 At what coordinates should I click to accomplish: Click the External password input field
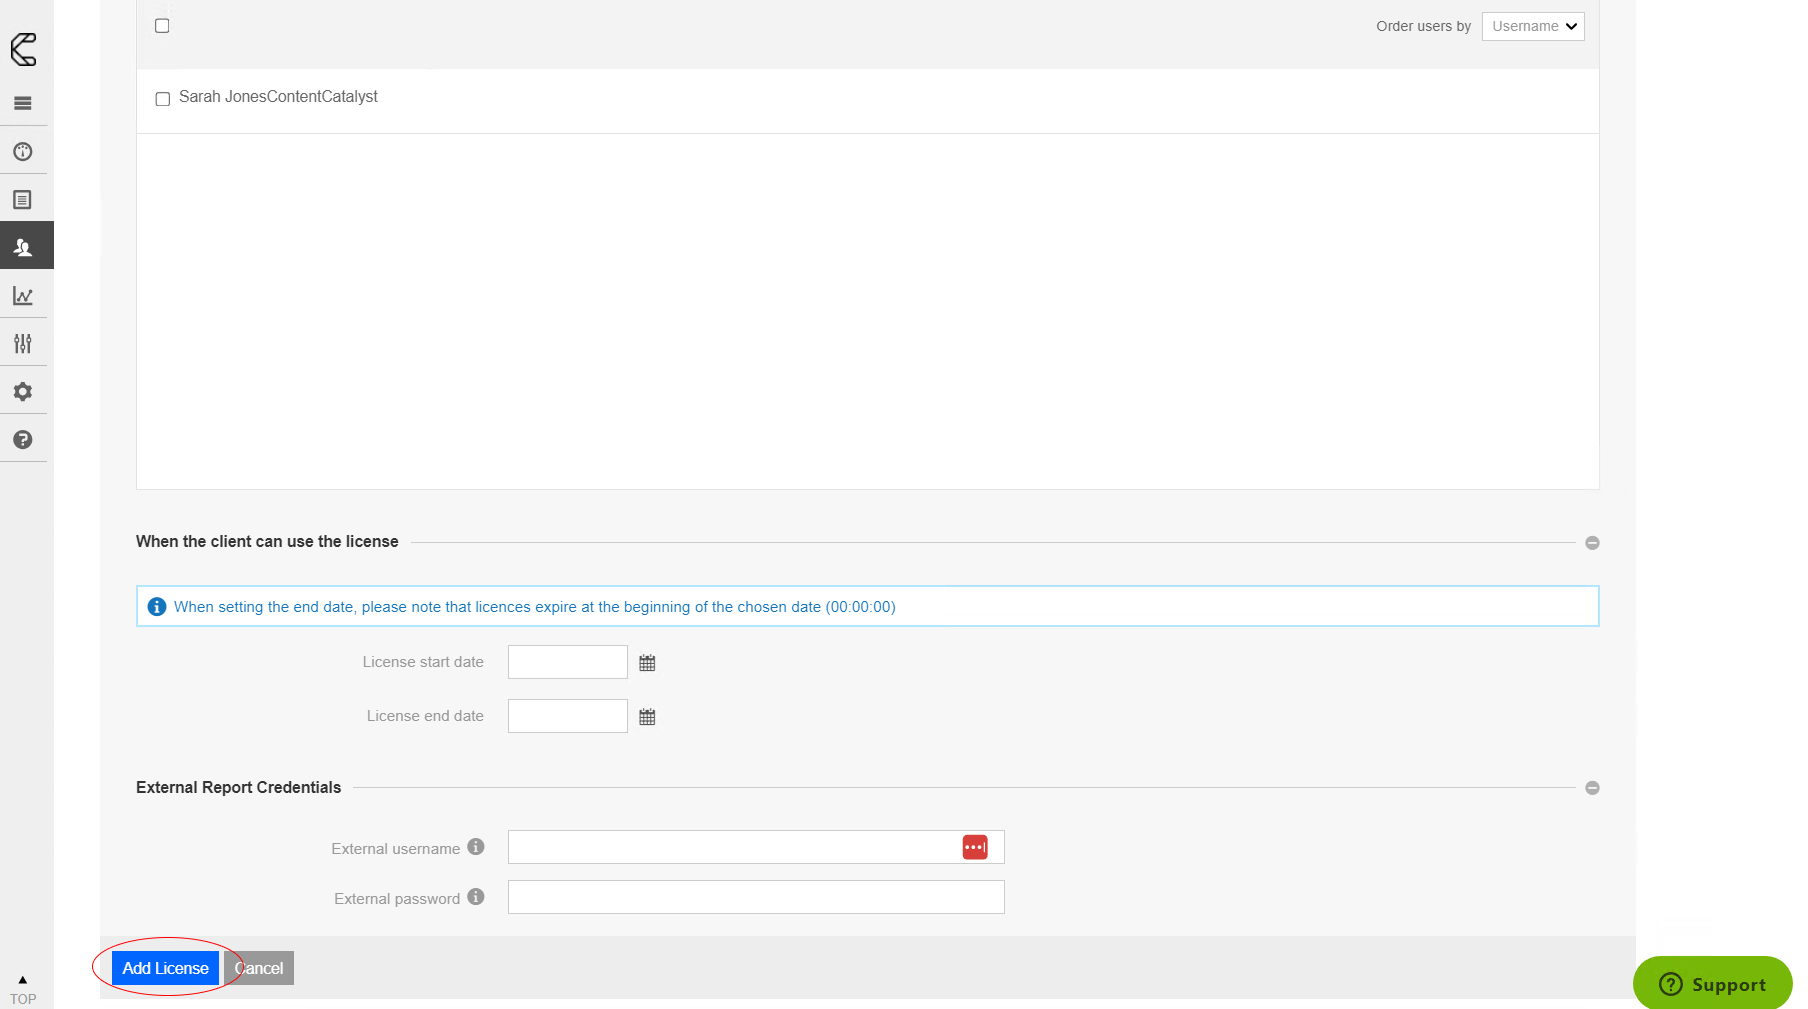click(x=755, y=897)
